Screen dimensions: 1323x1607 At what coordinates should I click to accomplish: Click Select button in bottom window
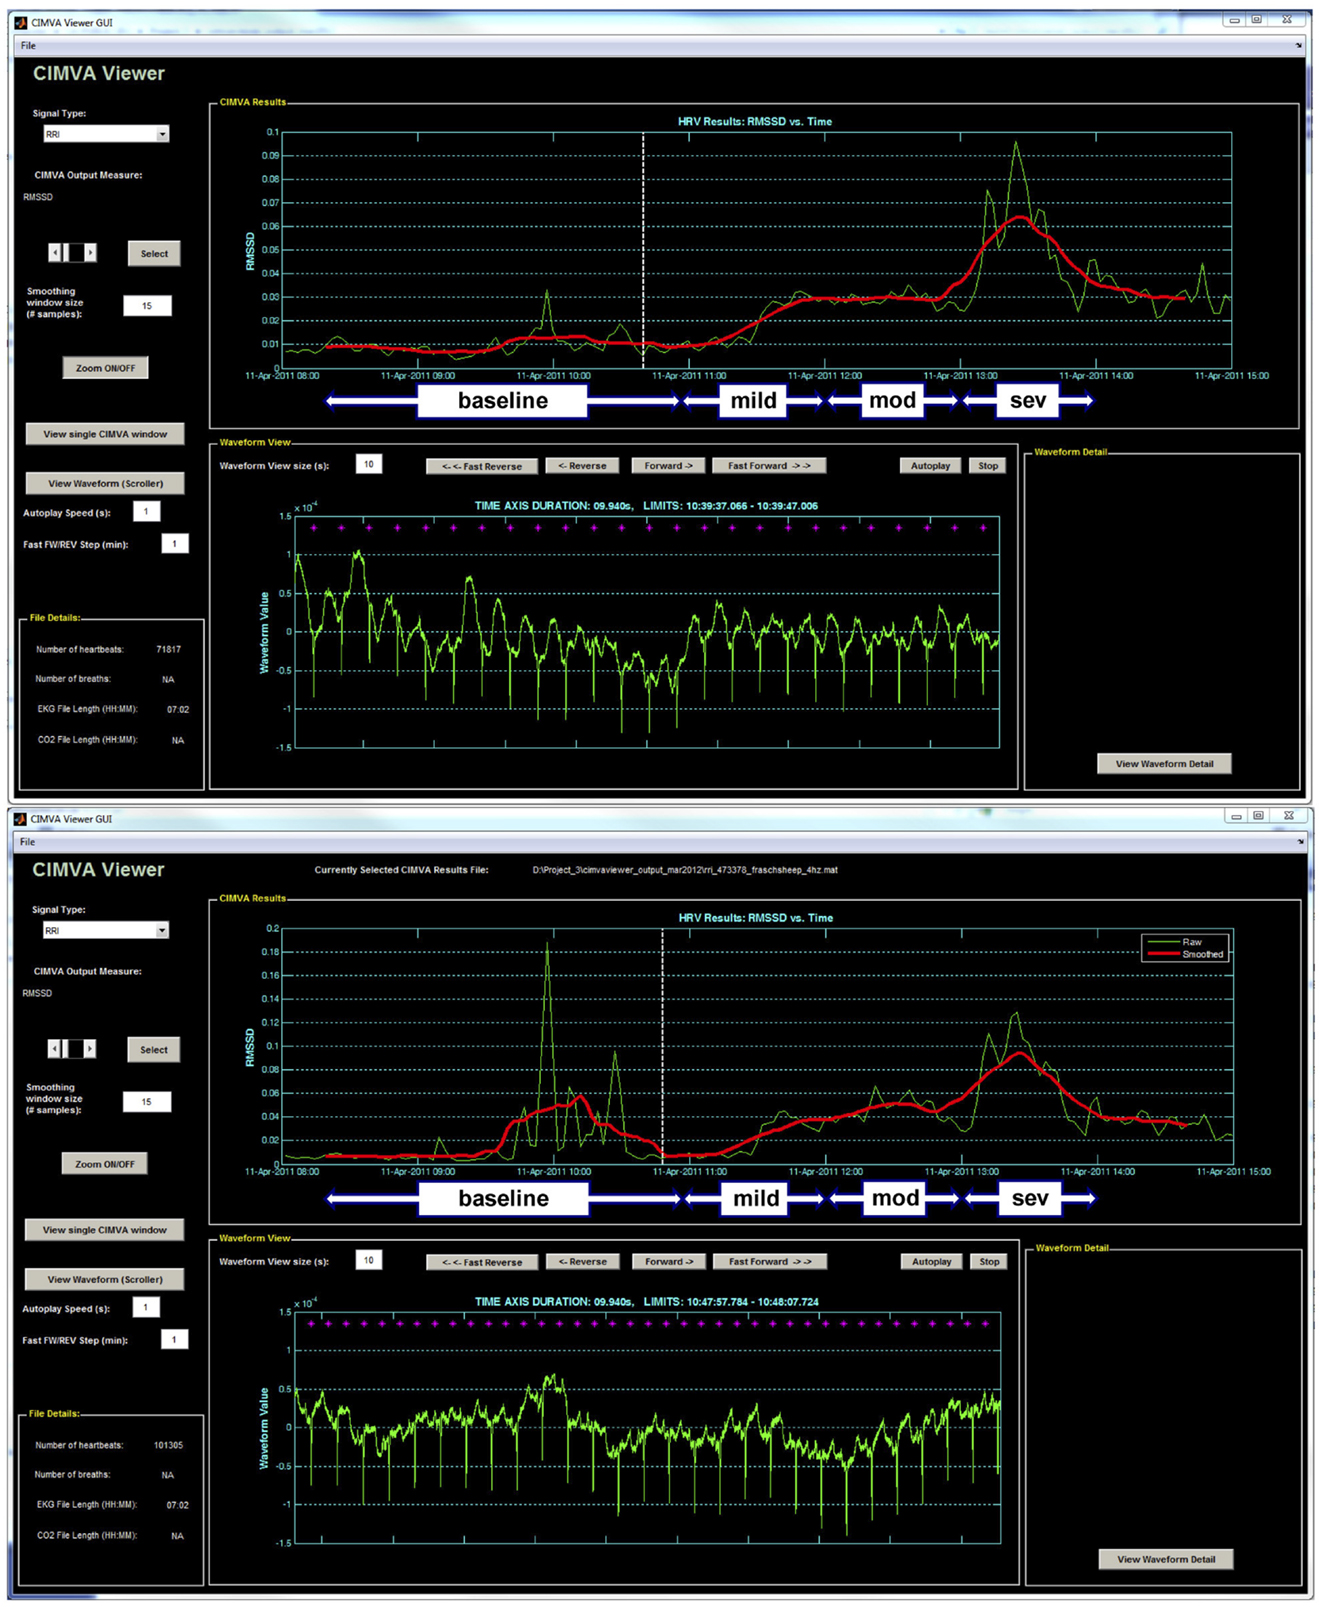pos(154,1050)
